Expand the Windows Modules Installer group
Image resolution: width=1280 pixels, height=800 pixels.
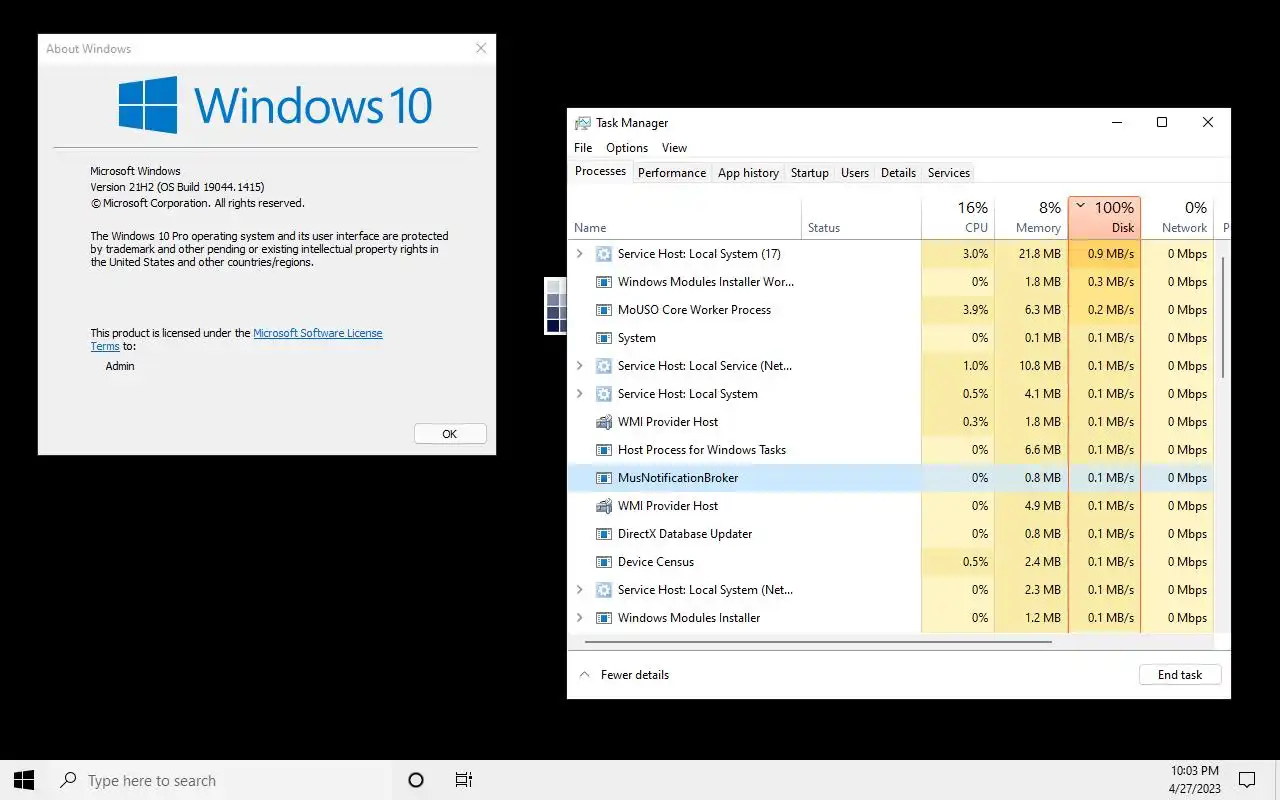click(x=580, y=618)
